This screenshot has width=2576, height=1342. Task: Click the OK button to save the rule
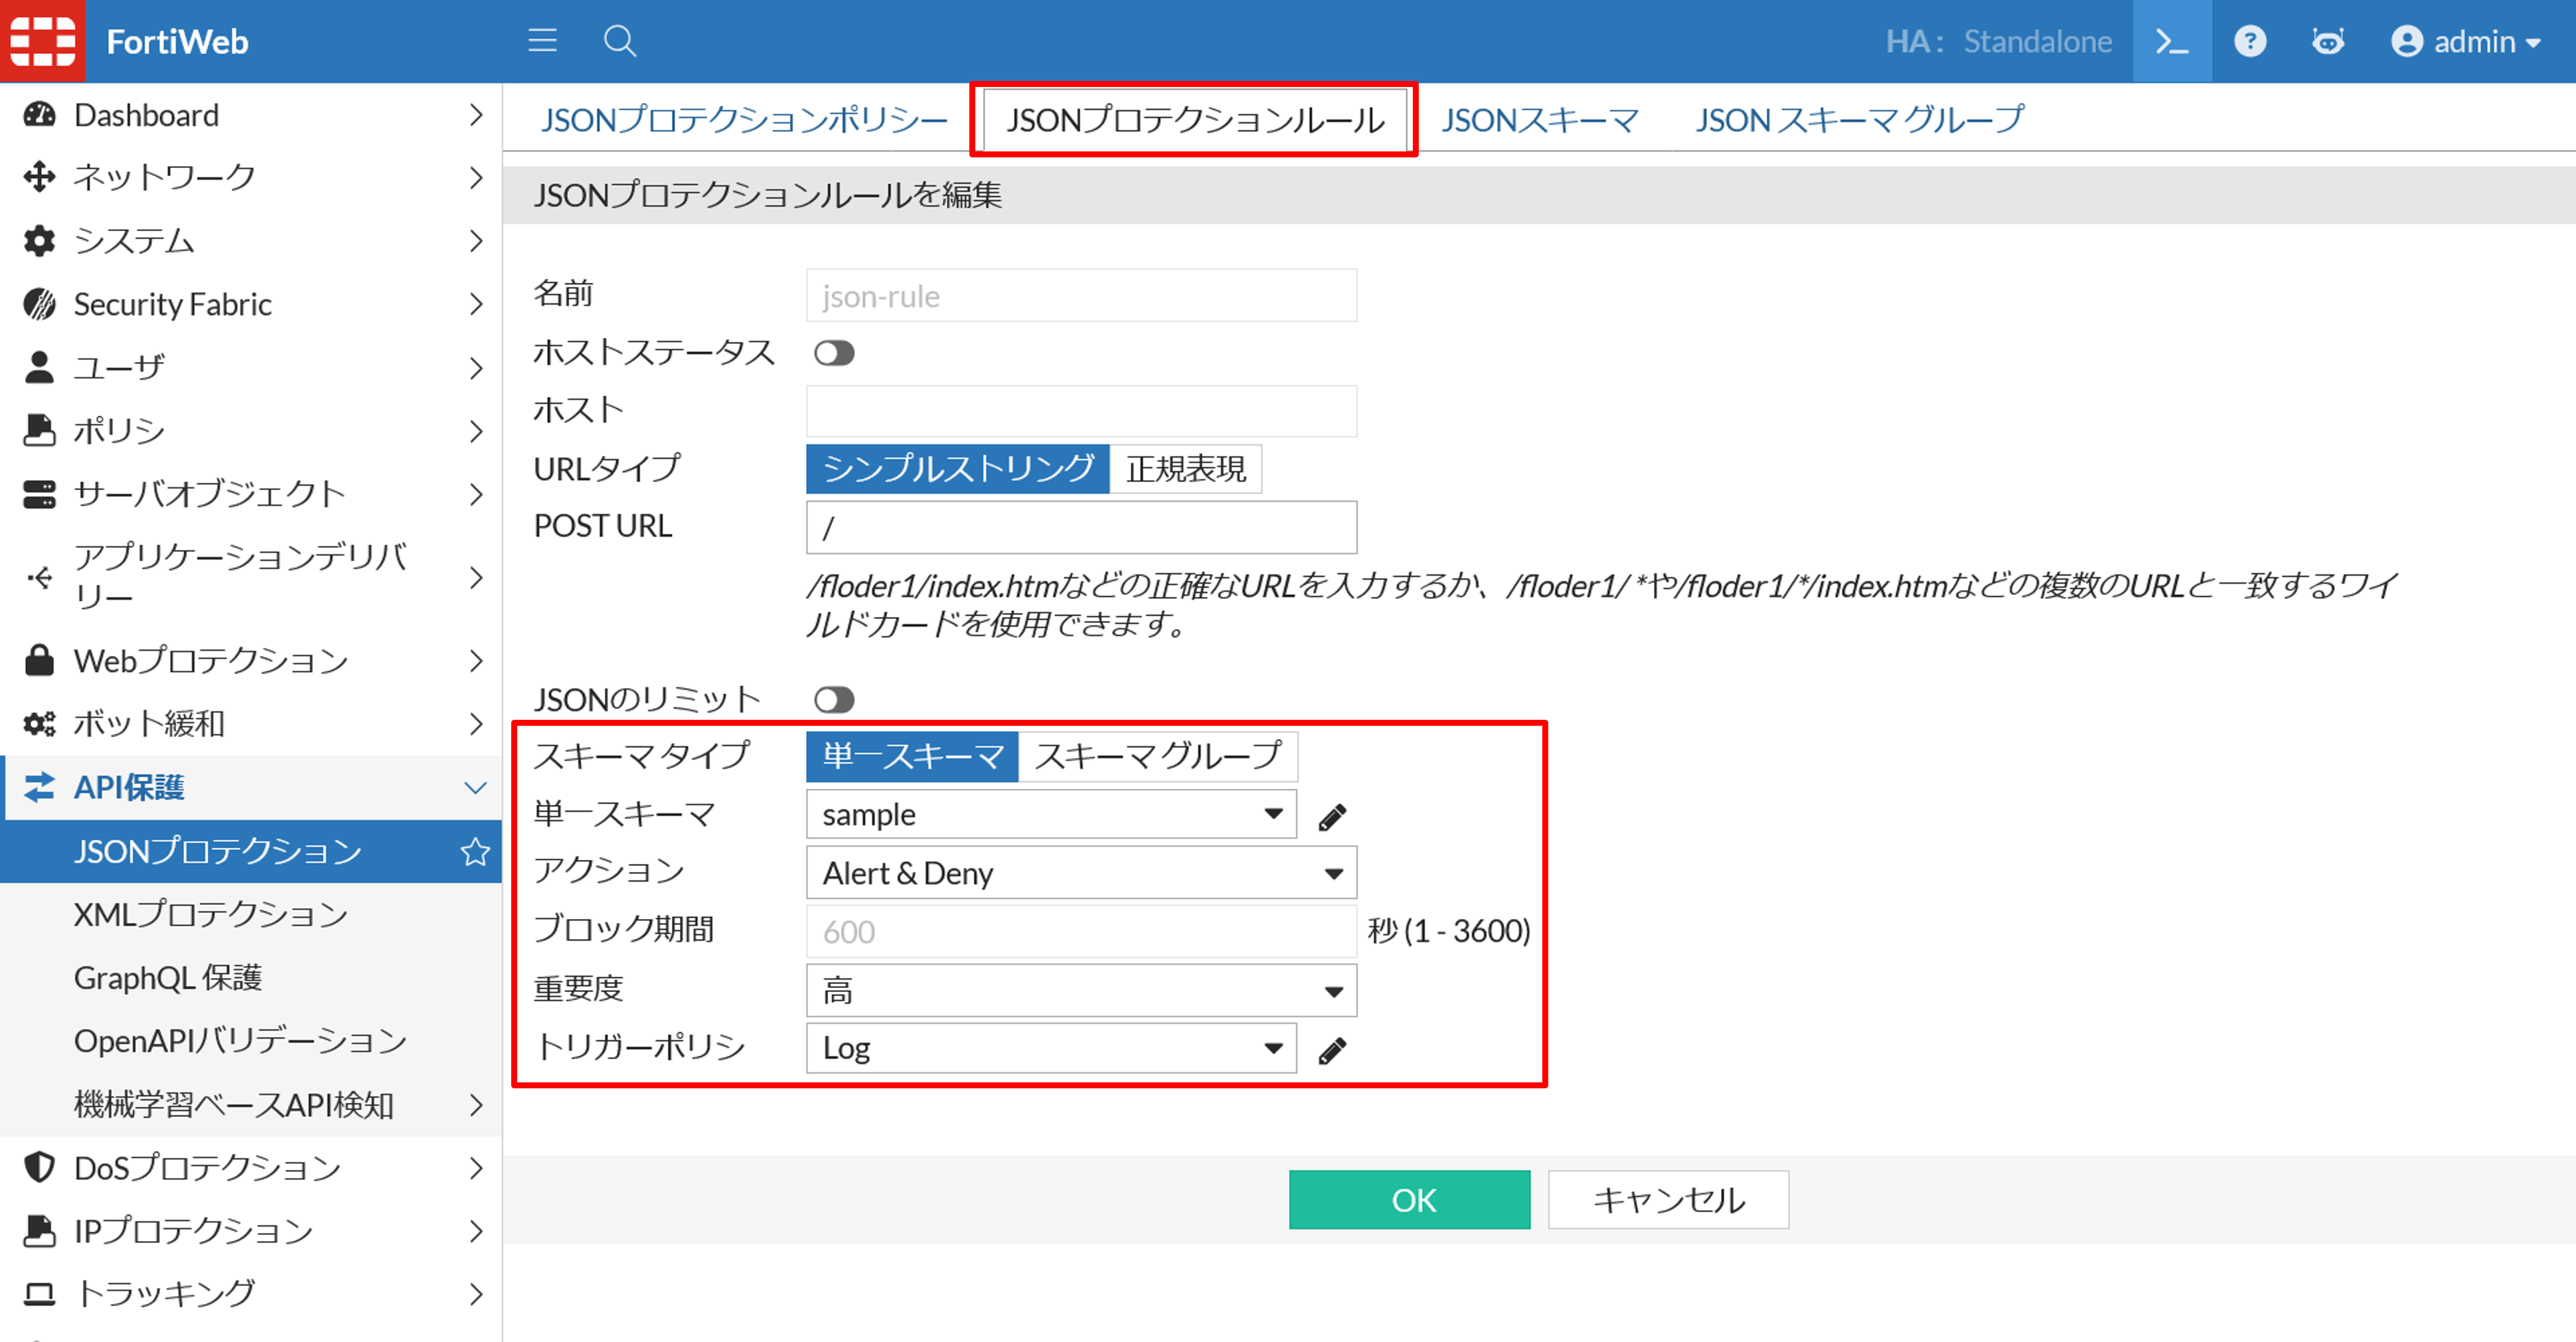1409,1200
